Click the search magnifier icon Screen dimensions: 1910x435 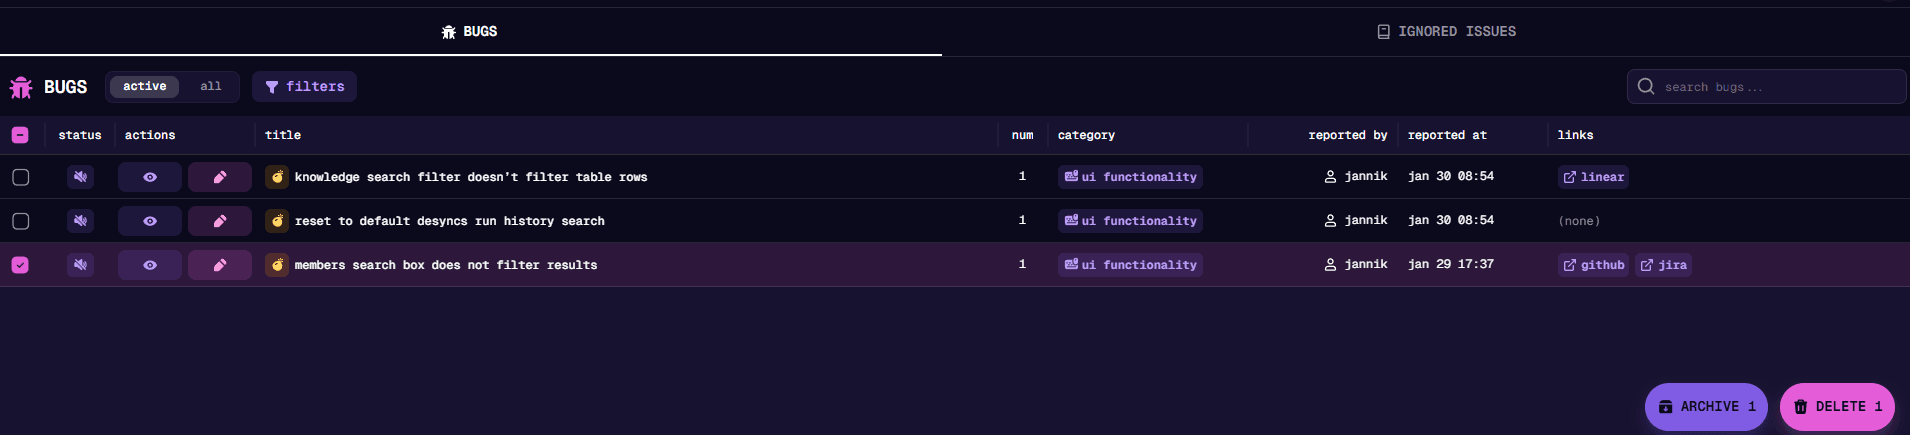(x=1646, y=87)
